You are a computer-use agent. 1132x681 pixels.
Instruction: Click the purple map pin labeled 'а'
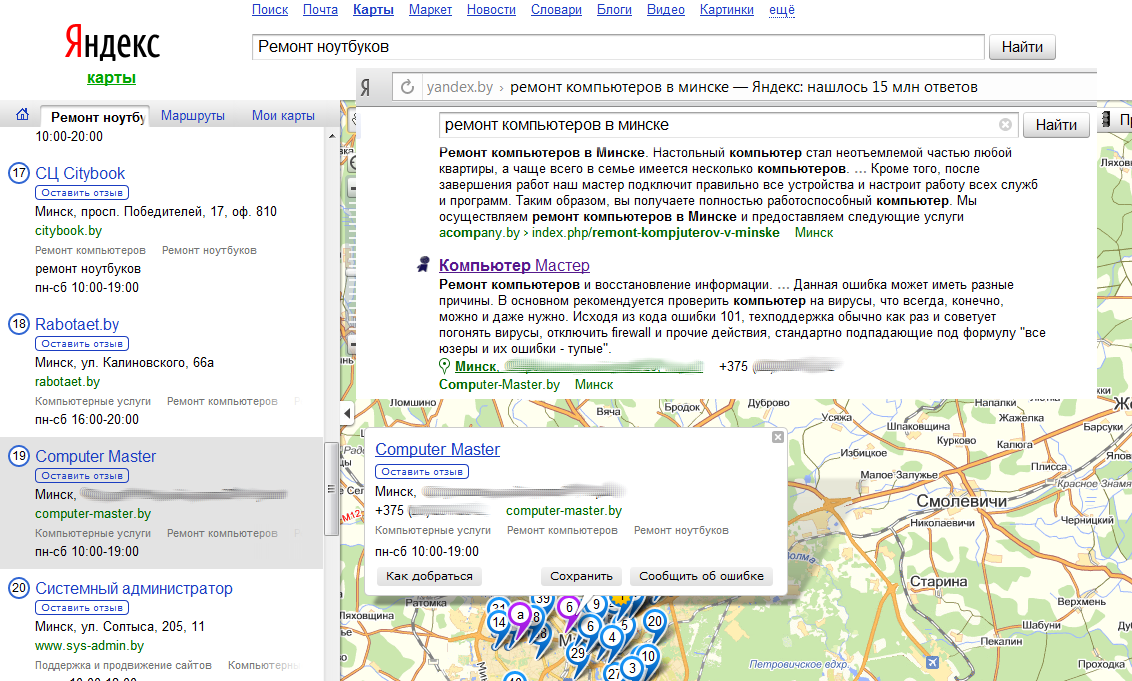point(519,616)
